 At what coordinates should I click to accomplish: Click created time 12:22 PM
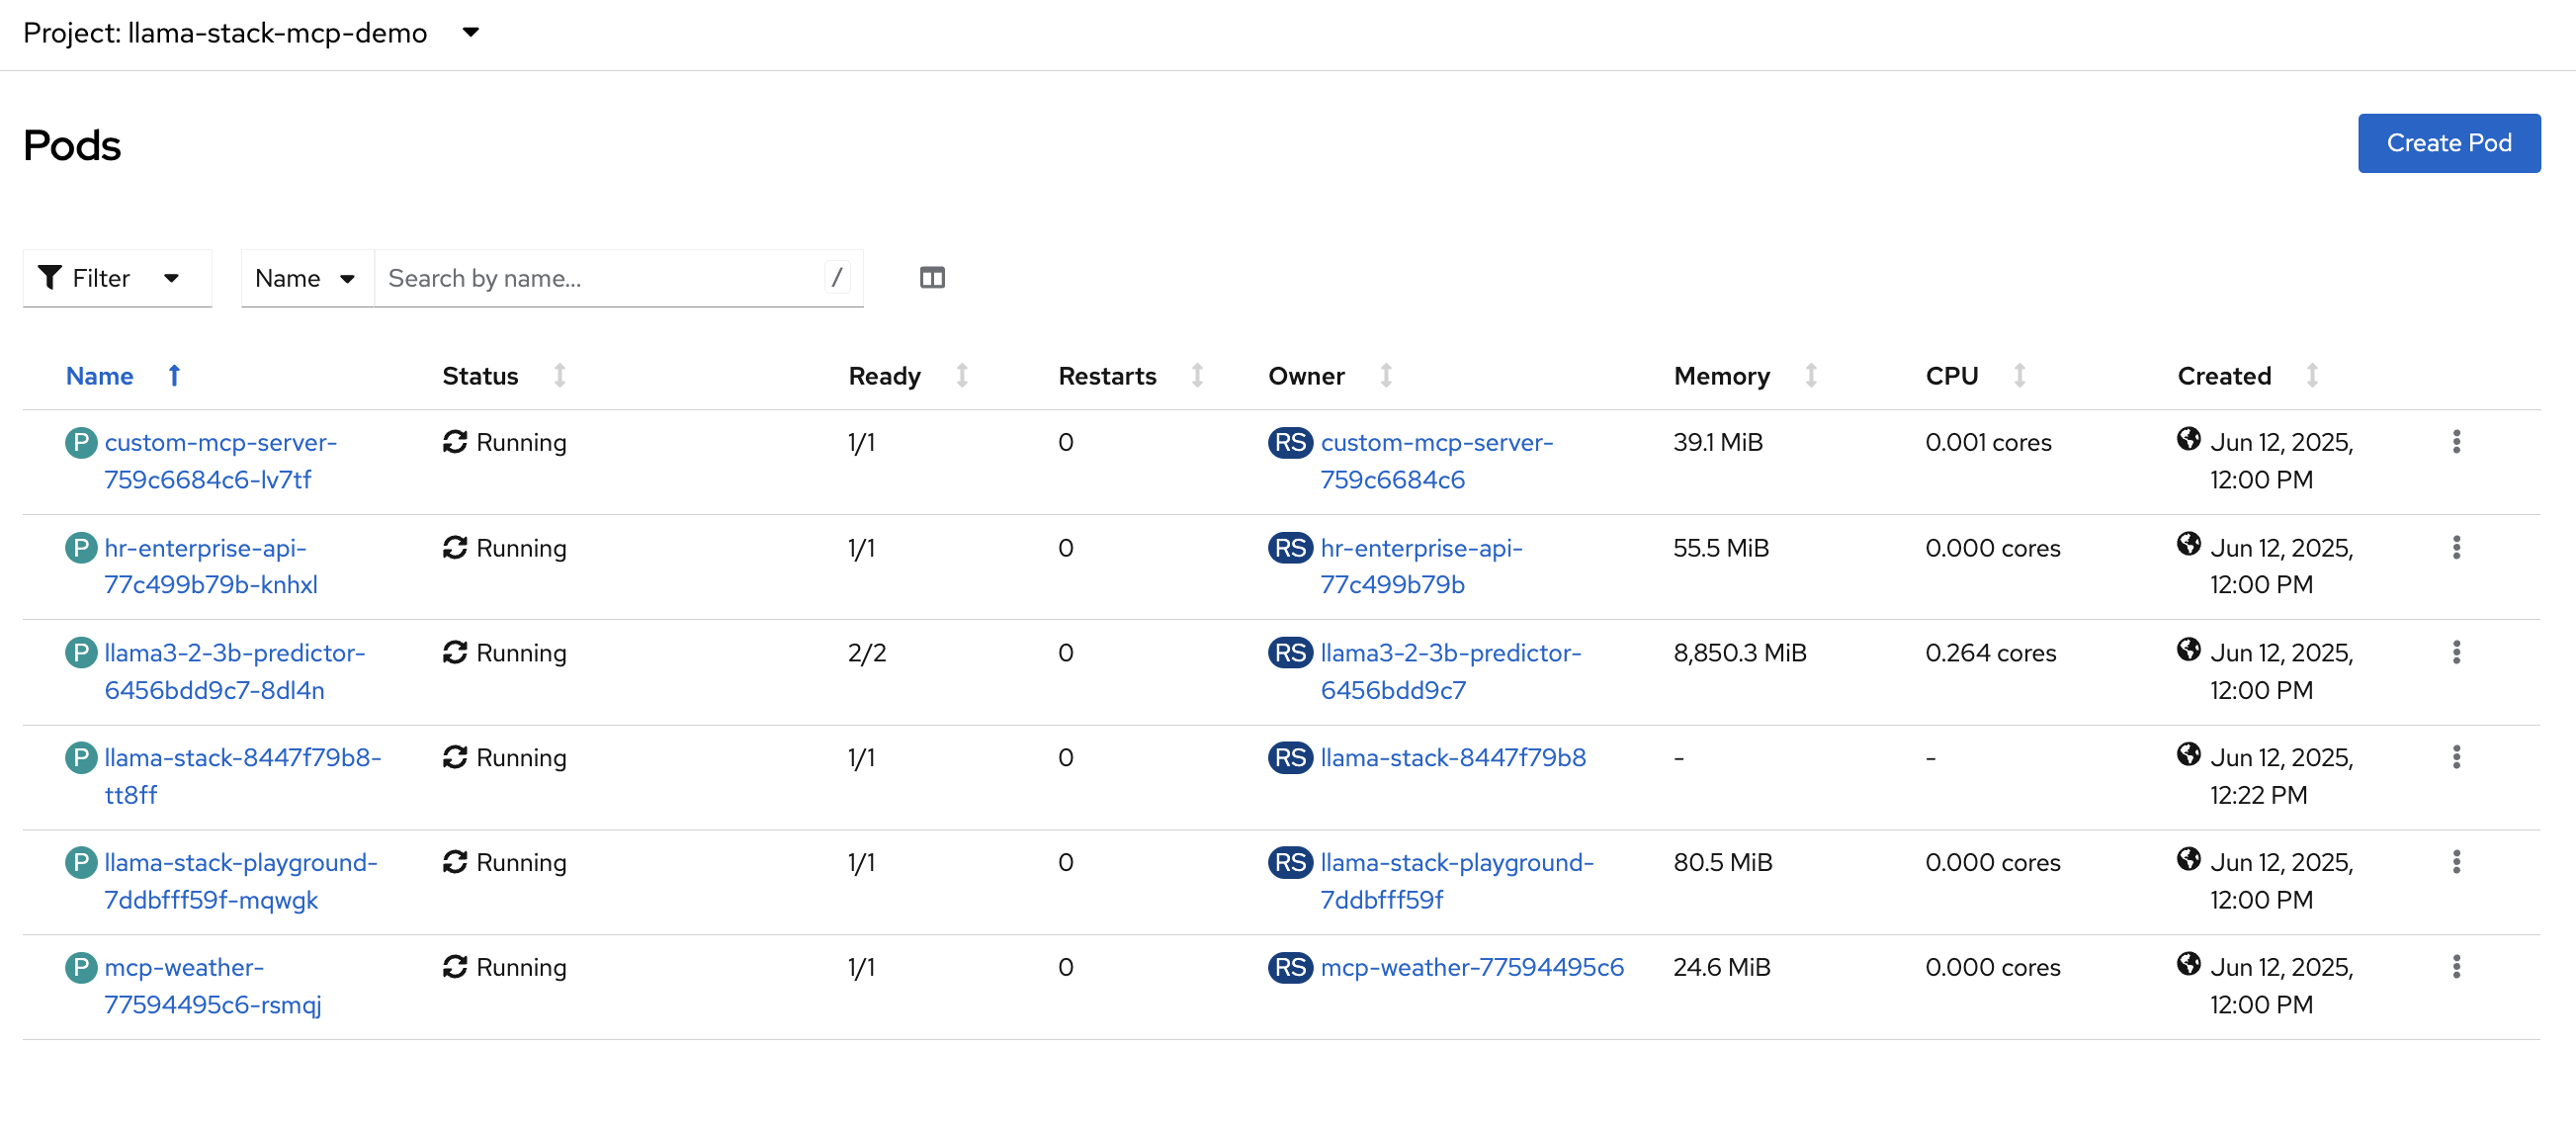(x=2258, y=795)
